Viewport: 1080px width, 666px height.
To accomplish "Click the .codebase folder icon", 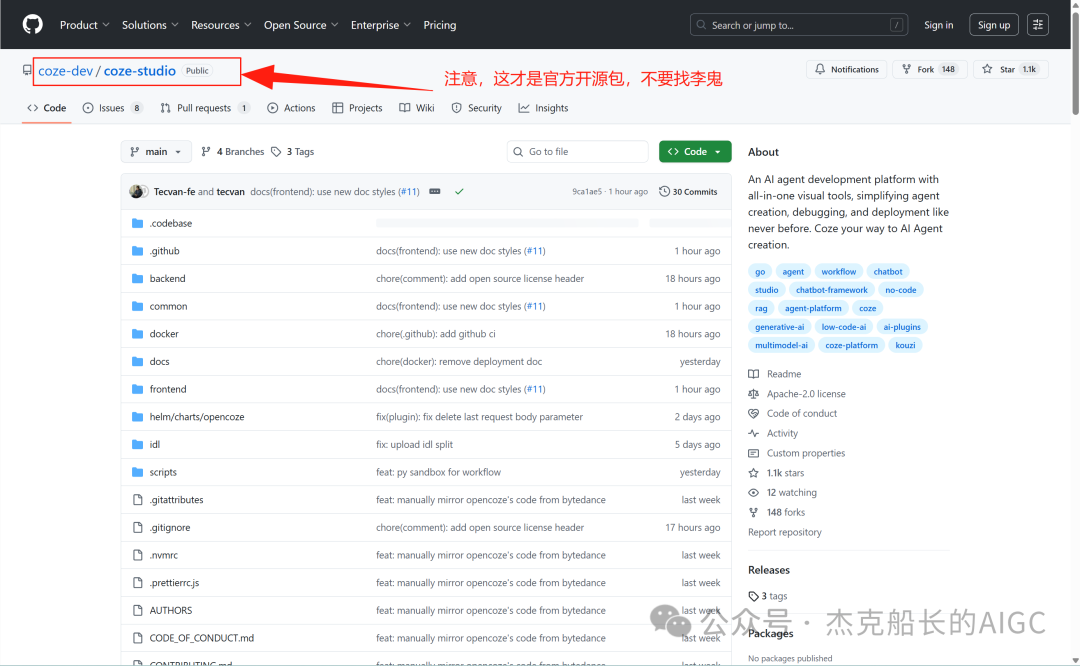I will (x=137, y=223).
